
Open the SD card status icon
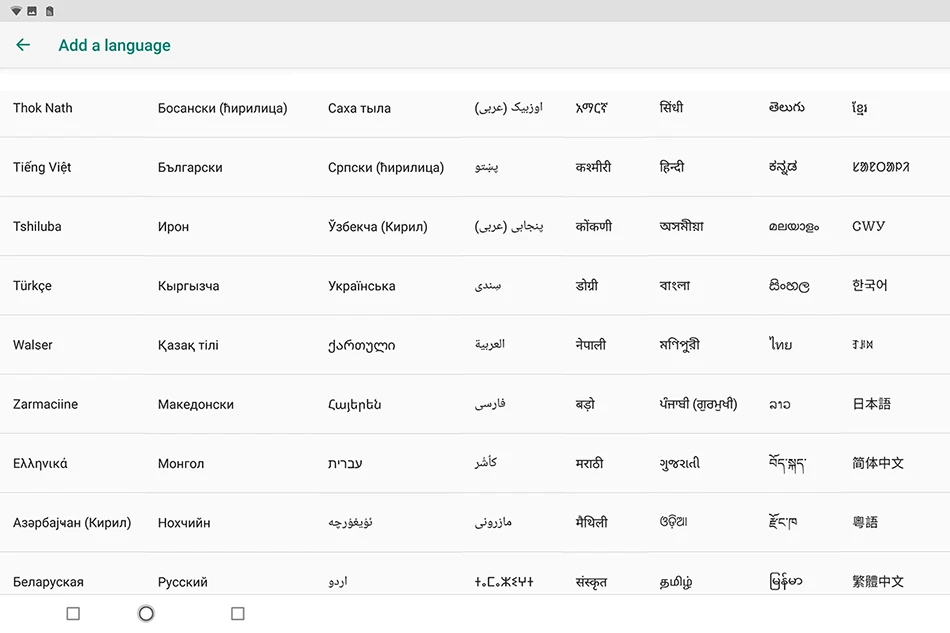point(50,11)
